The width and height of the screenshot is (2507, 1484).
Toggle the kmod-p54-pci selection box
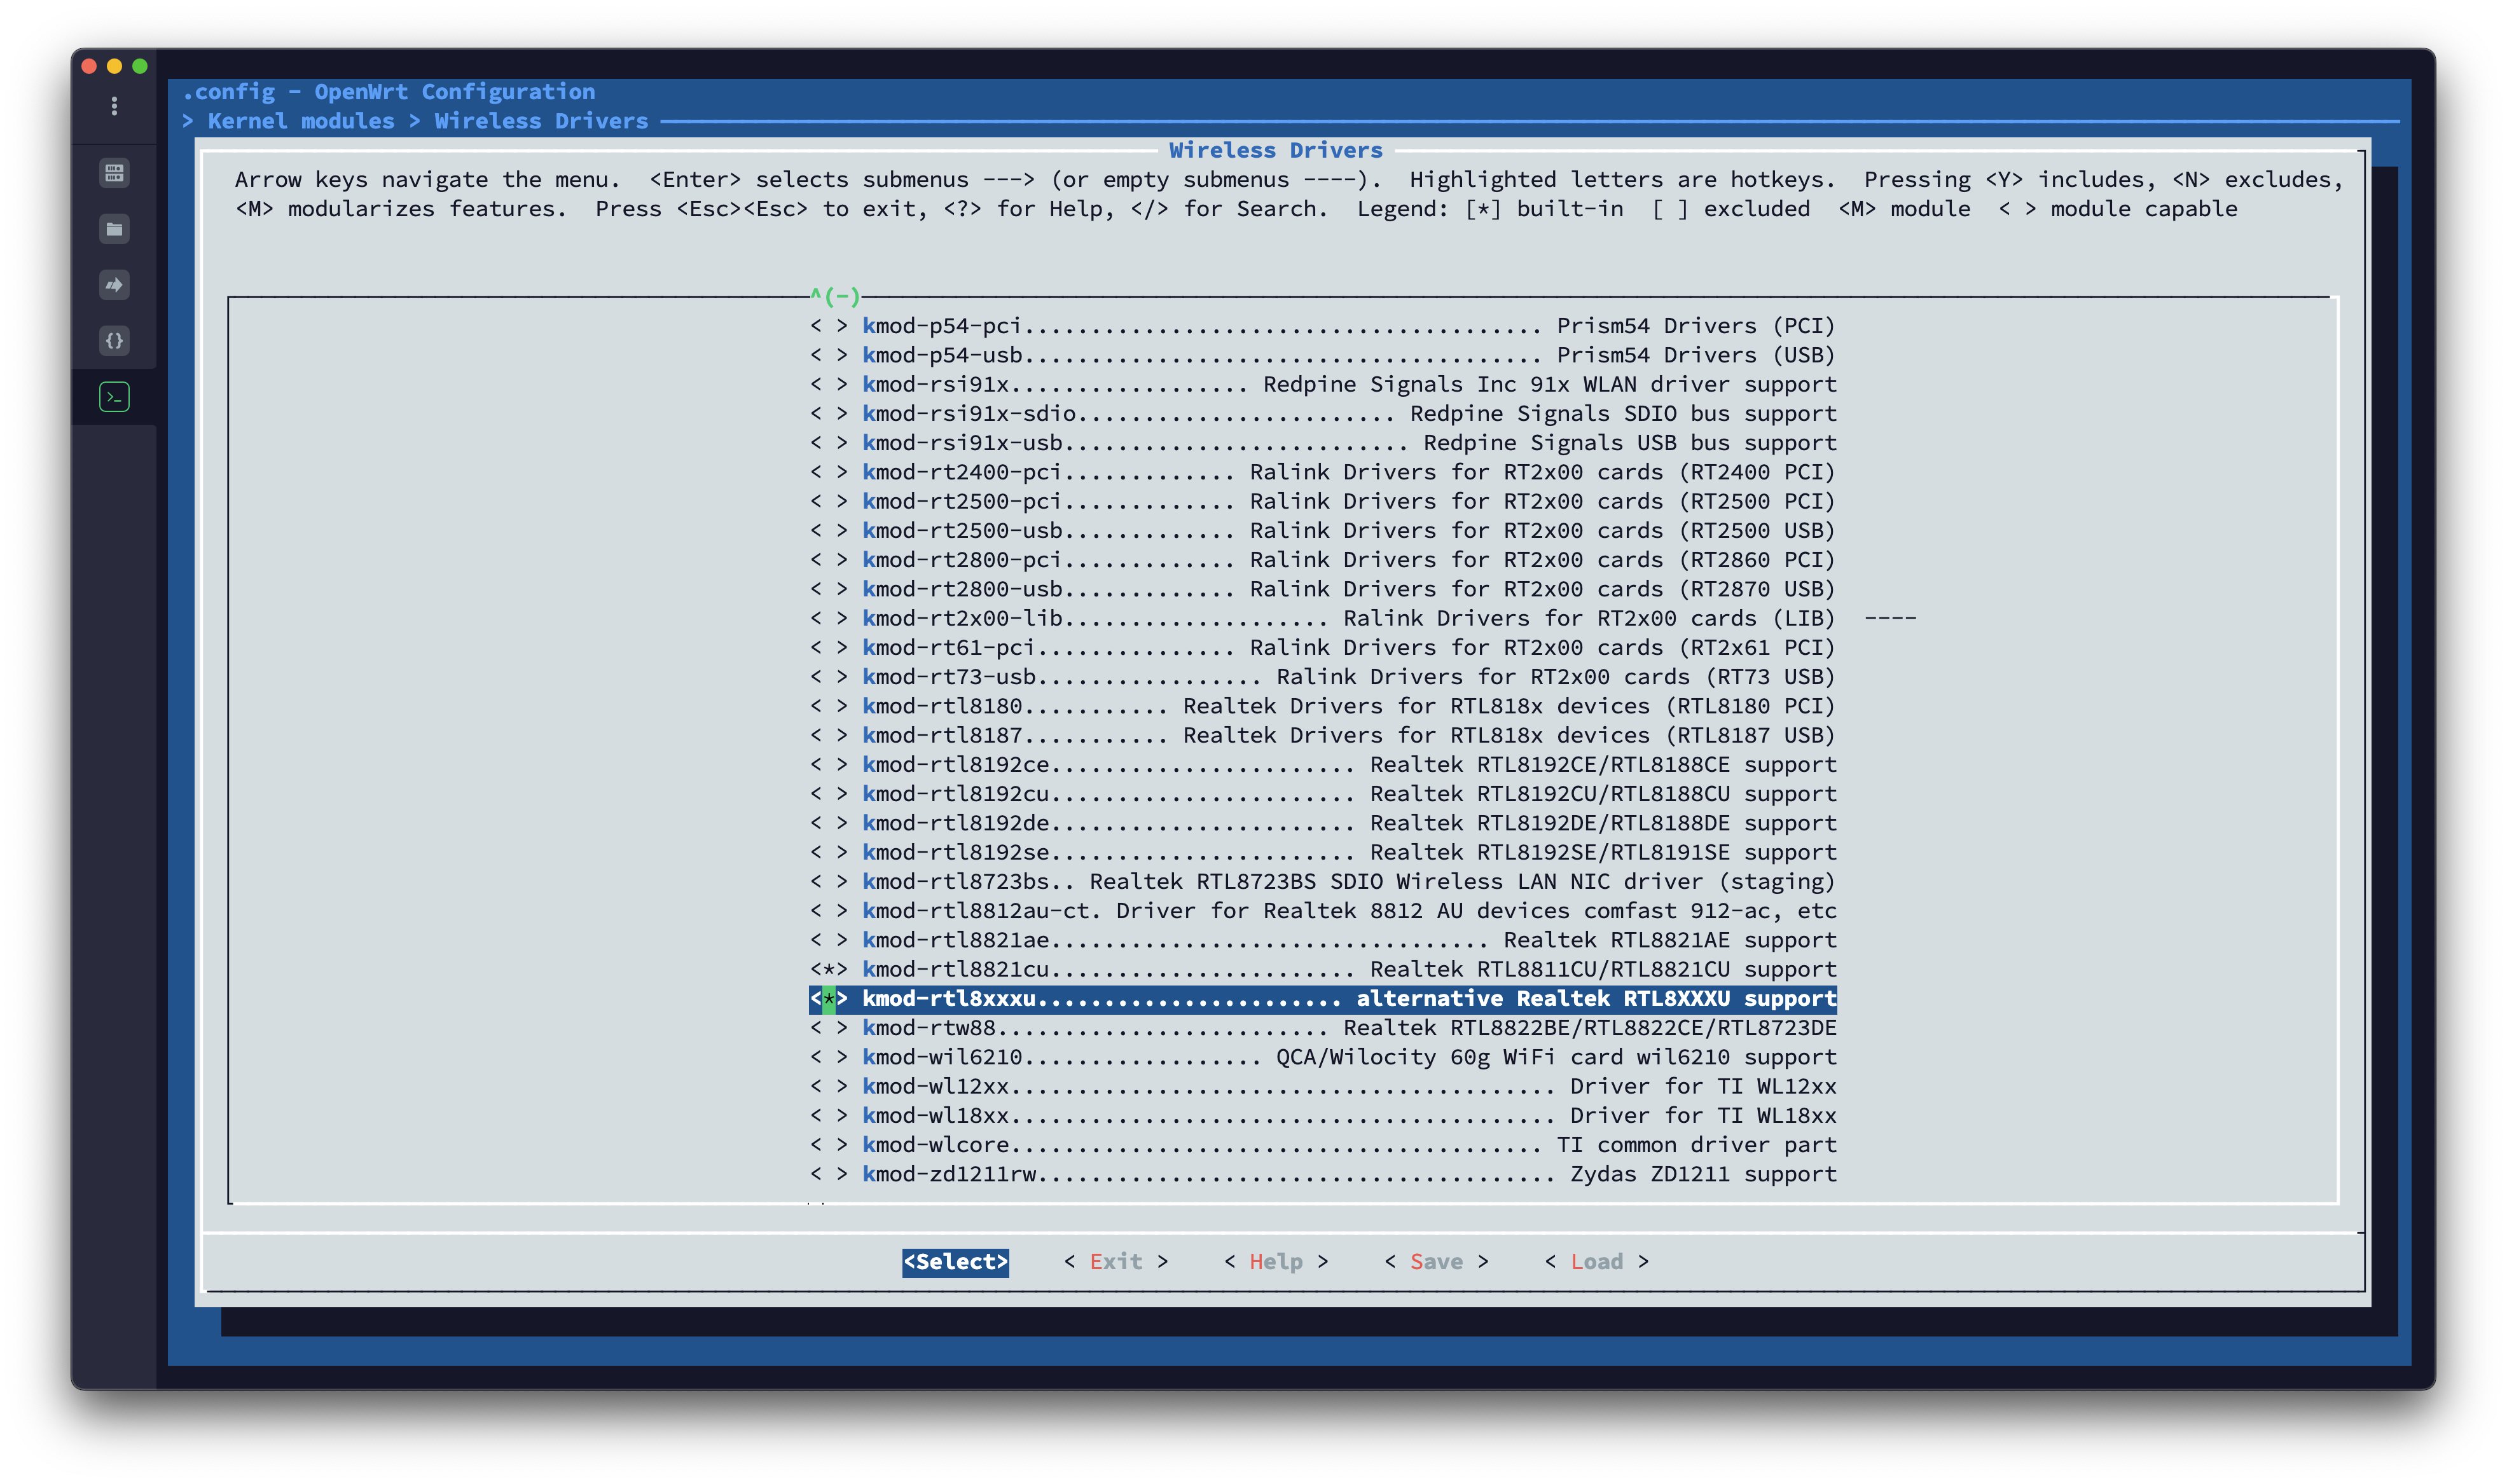click(x=828, y=326)
